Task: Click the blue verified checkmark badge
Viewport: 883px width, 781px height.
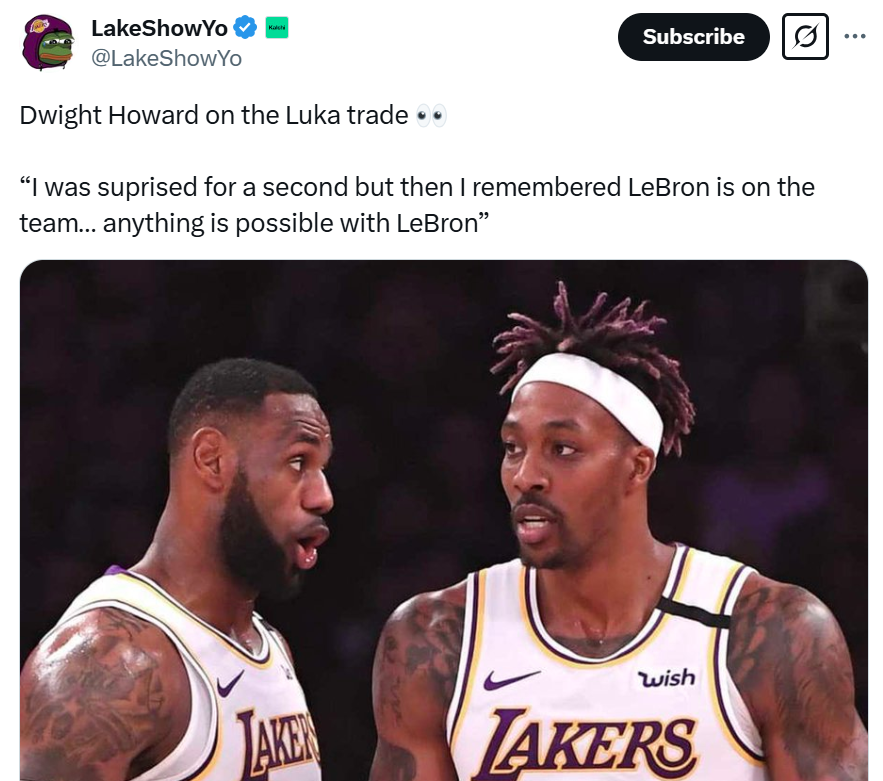Action: pyautogui.click(x=245, y=28)
